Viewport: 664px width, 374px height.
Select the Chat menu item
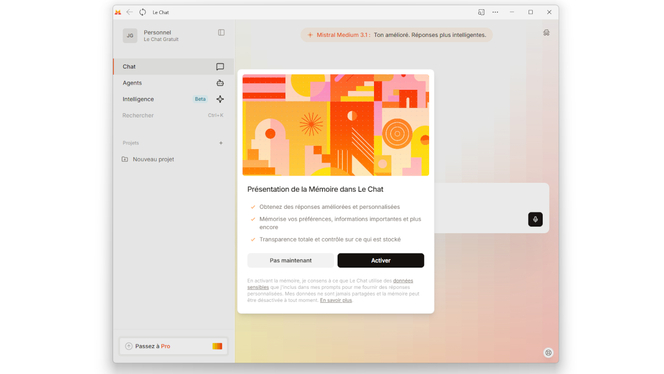pyautogui.click(x=174, y=66)
